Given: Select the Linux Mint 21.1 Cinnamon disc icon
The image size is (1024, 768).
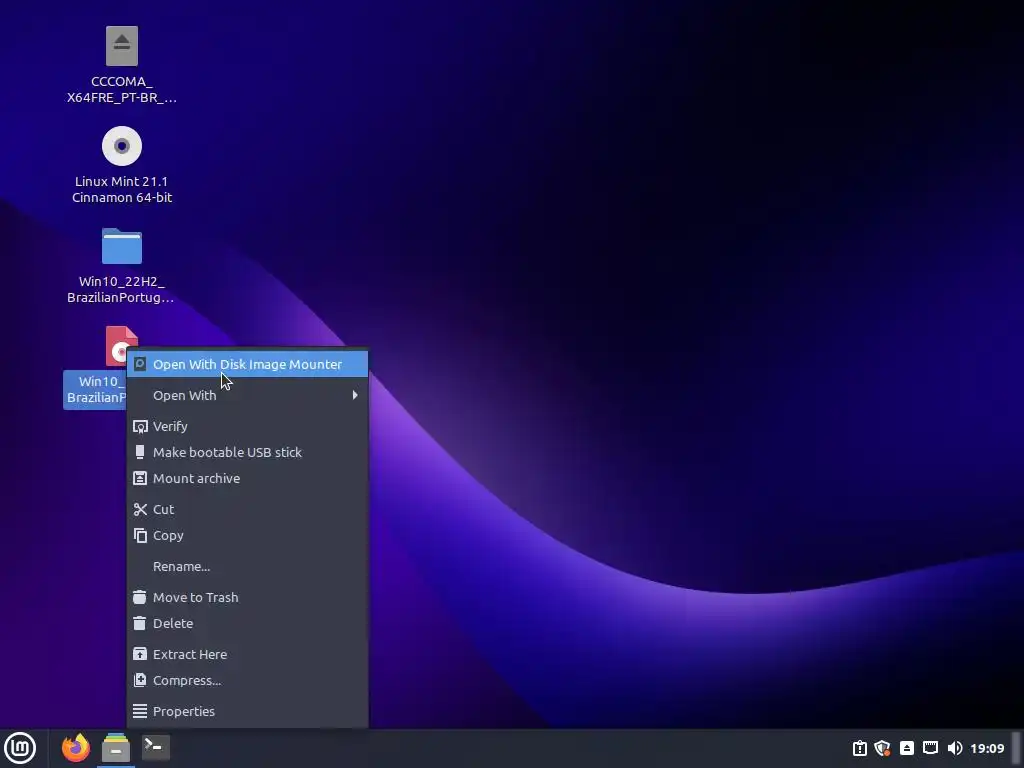Looking at the screenshot, I should 121,146.
